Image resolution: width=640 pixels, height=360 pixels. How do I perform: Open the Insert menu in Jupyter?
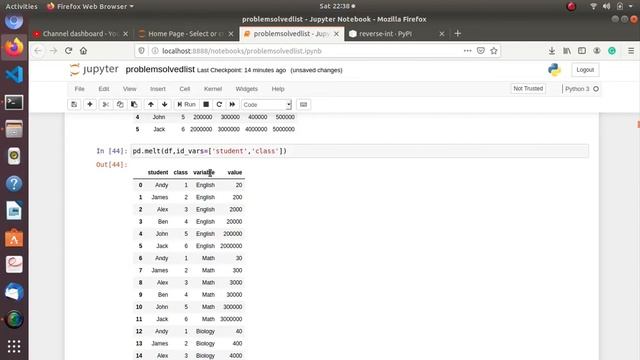(158, 89)
